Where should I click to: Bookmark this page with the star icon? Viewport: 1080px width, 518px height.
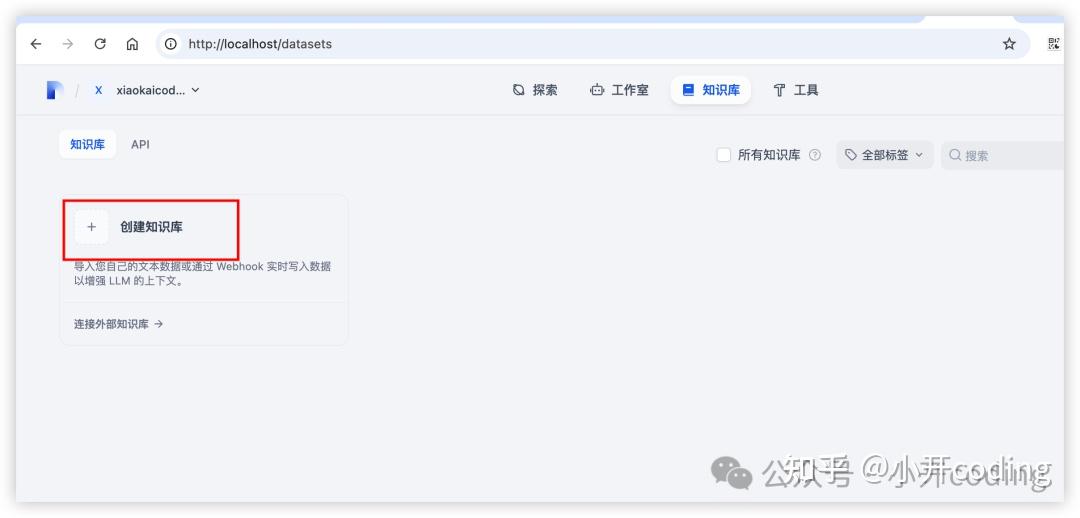tap(1009, 44)
